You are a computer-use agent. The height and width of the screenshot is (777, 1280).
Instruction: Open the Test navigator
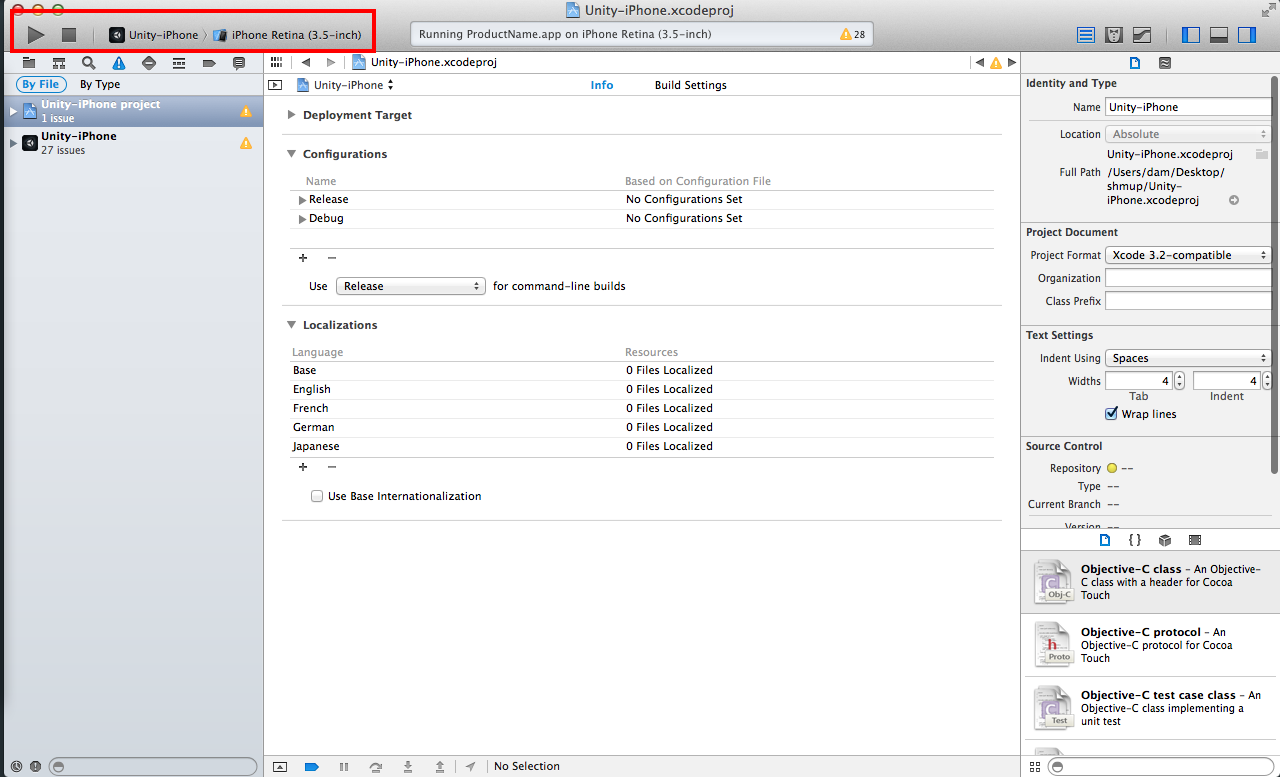coord(149,63)
